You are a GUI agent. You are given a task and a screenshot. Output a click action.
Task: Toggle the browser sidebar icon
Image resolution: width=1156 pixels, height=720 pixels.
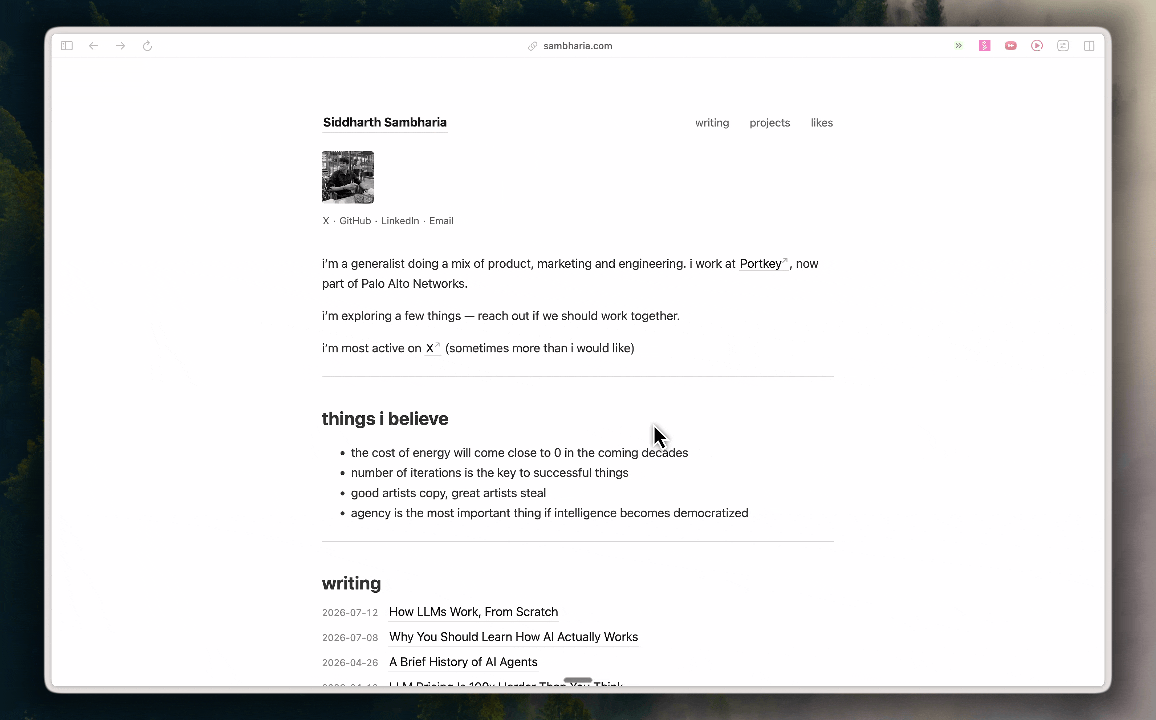pyautogui.click(x=67, y=46)
